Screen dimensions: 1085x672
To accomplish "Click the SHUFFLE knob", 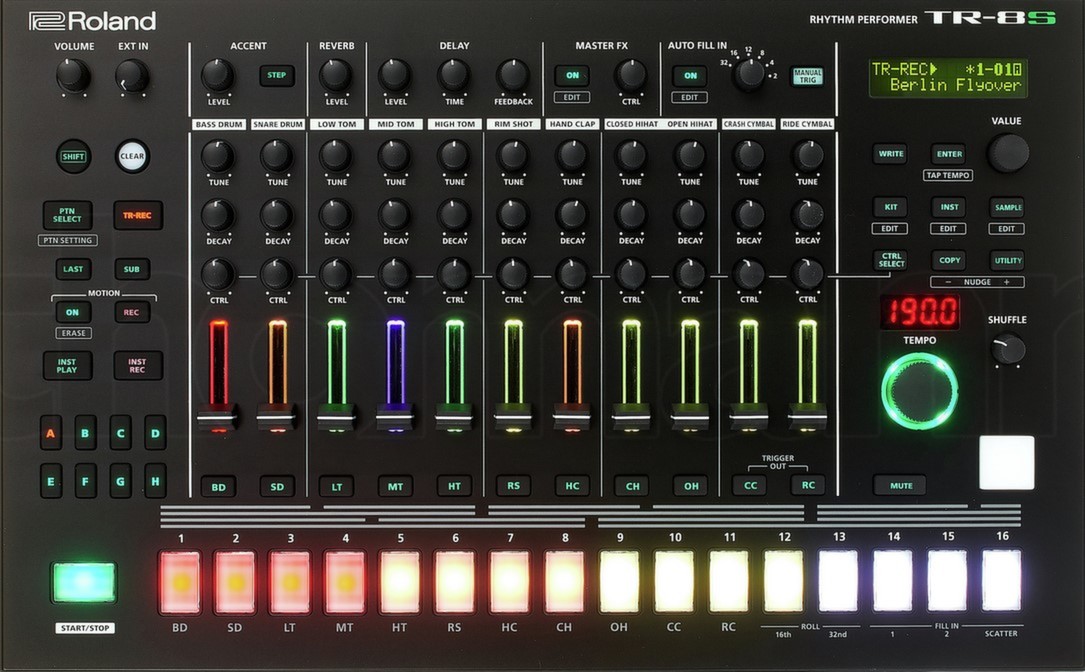I will 1008,348.
